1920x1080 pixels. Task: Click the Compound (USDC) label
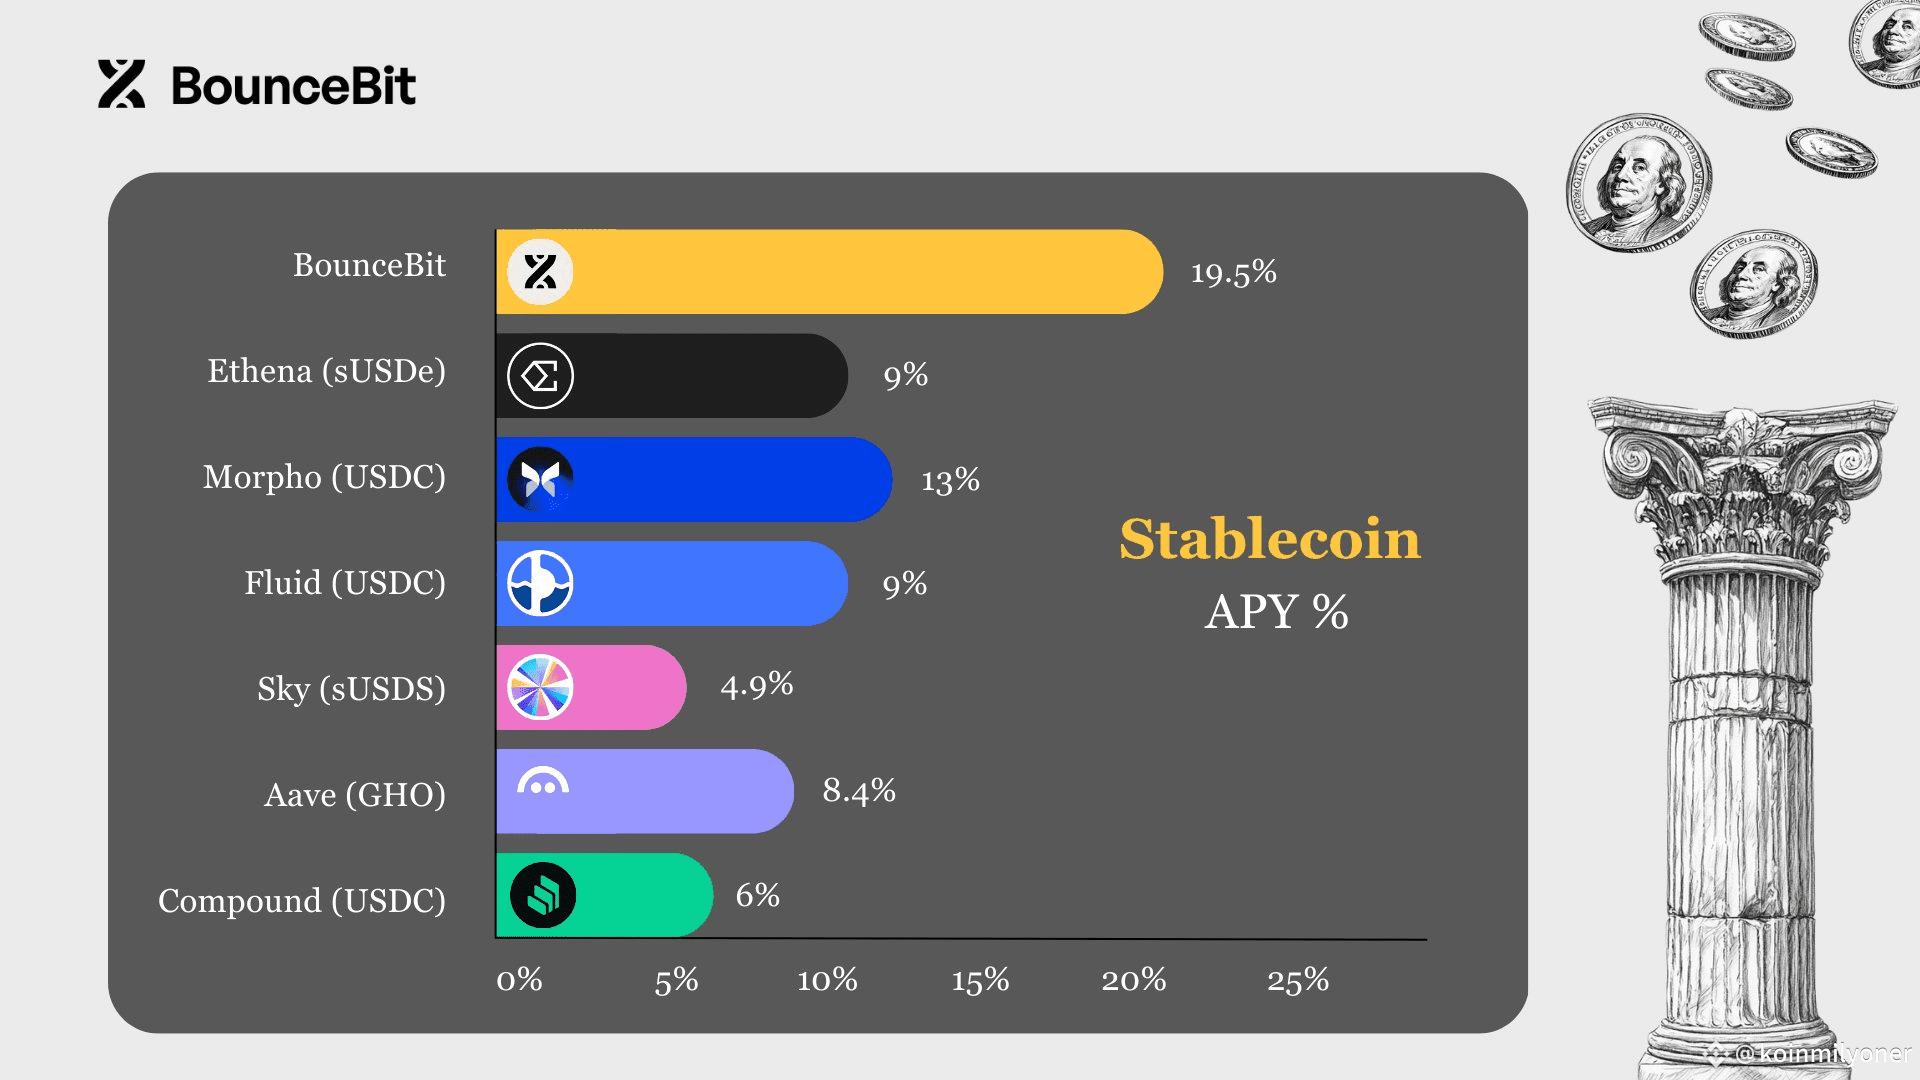[x=302, y=901]
